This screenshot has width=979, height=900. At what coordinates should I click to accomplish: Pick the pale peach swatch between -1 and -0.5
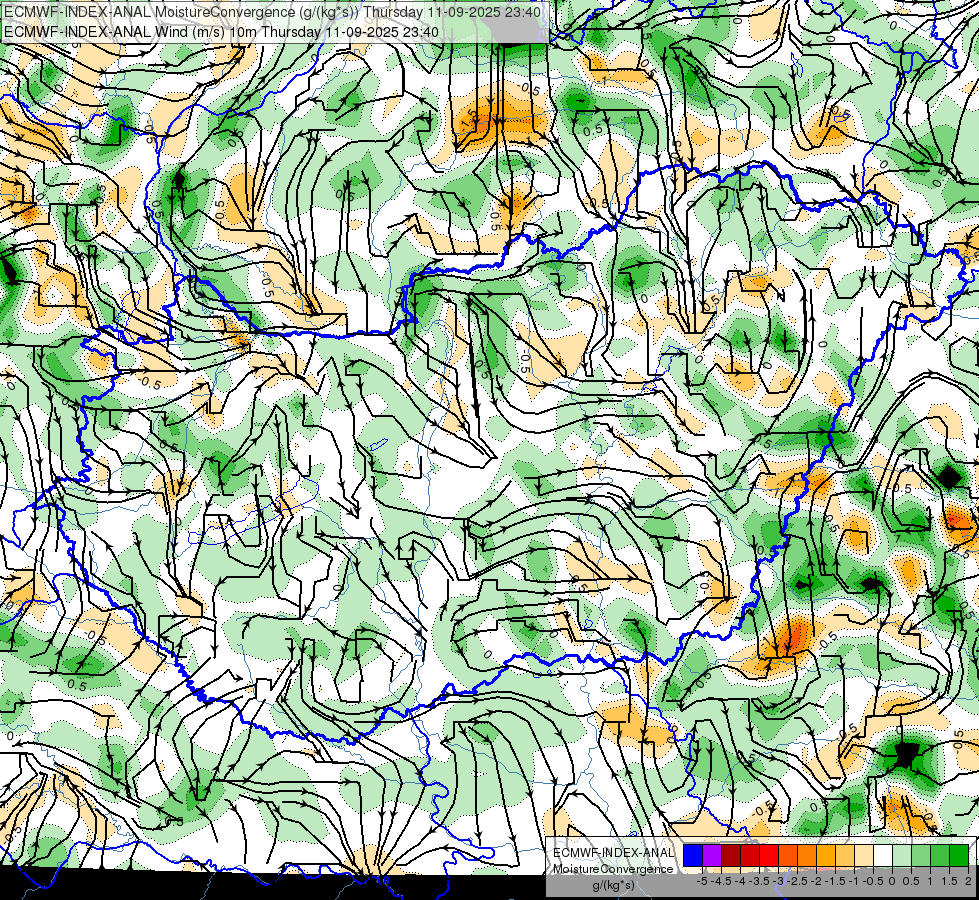864,855
